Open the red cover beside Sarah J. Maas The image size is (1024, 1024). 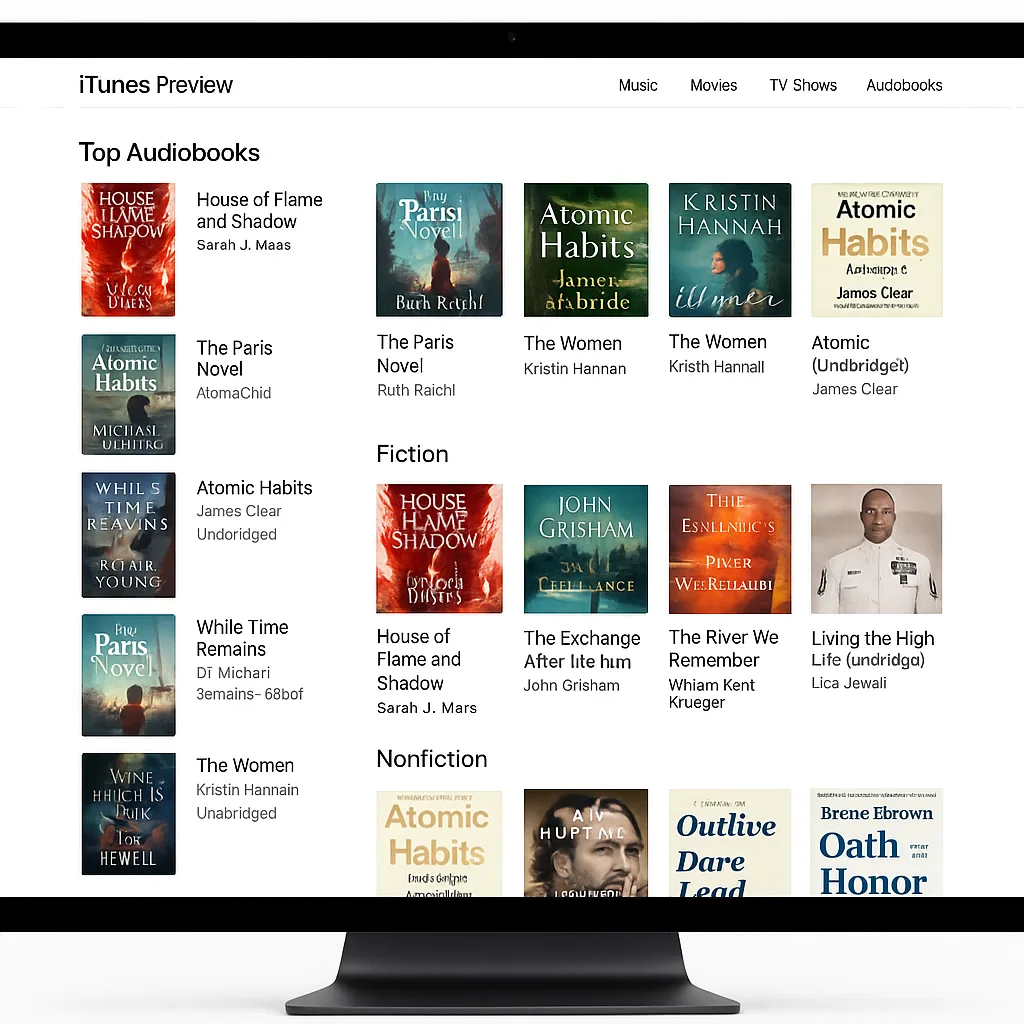[x=128, y=249]
